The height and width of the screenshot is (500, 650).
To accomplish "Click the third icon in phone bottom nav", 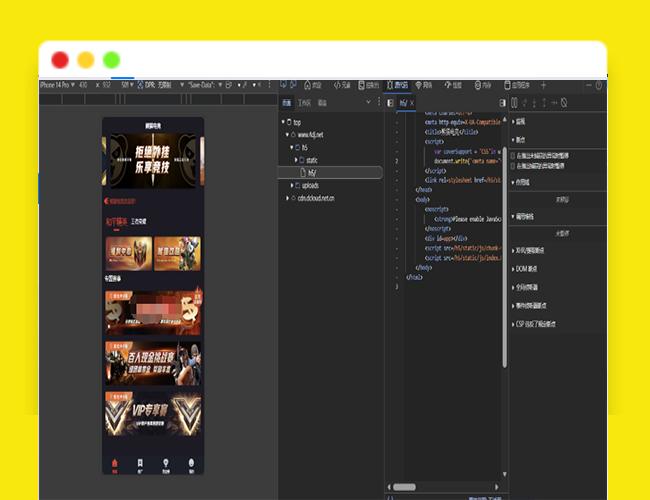I will click(x=166, y=465).
